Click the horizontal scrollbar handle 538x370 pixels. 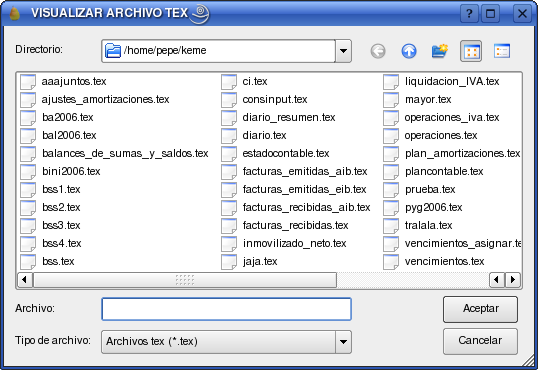coord(185,280)
